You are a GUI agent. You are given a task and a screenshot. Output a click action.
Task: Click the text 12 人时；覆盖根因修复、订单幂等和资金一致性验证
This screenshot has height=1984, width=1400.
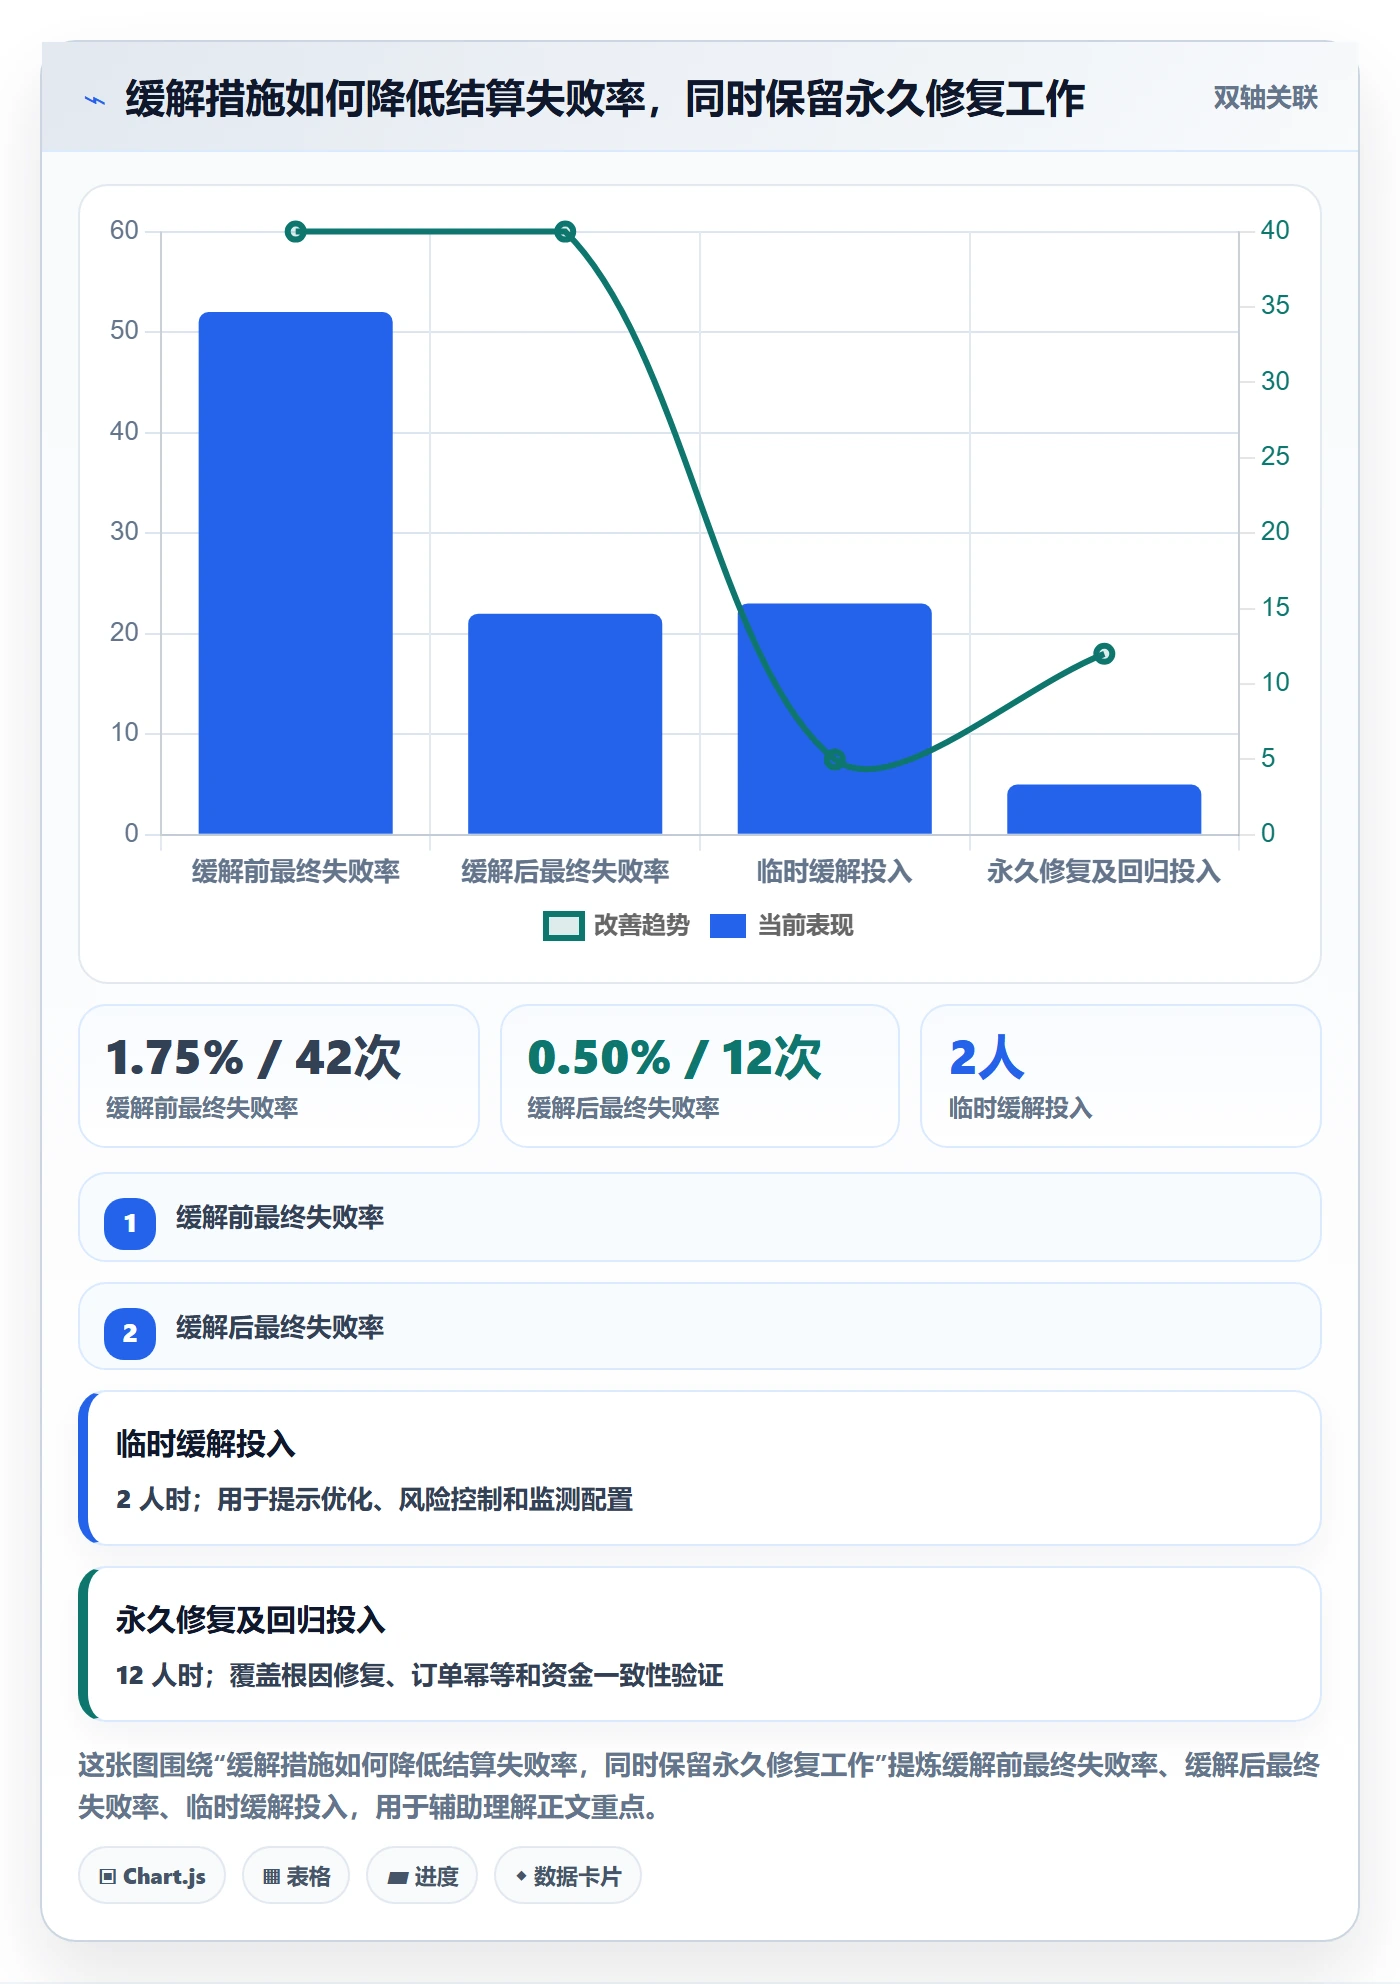pyautogui.click(x=420, y=1676)
